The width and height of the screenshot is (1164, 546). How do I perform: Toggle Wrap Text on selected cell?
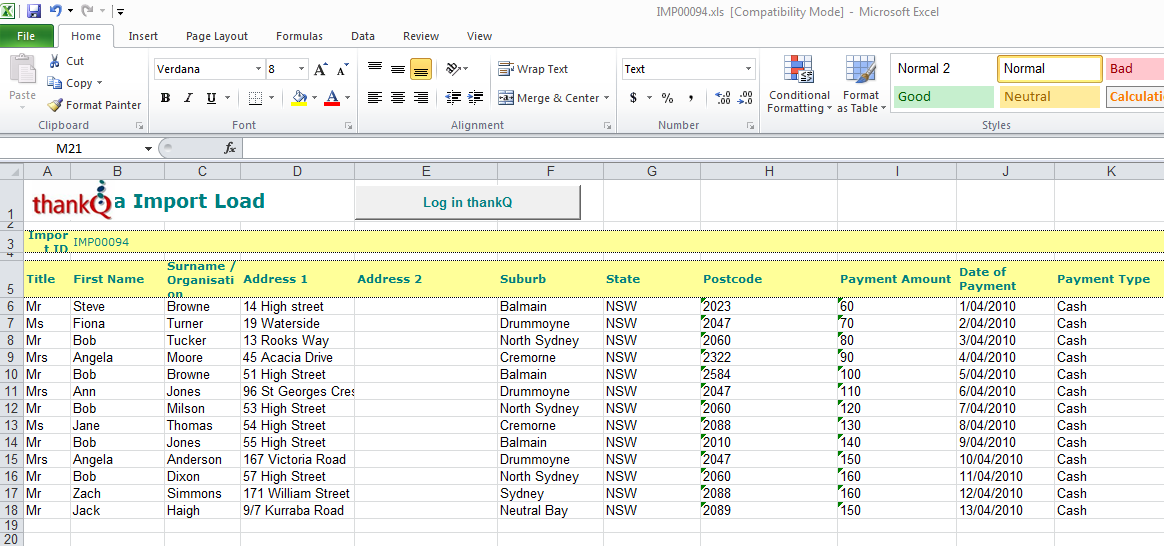coord(533,69)
